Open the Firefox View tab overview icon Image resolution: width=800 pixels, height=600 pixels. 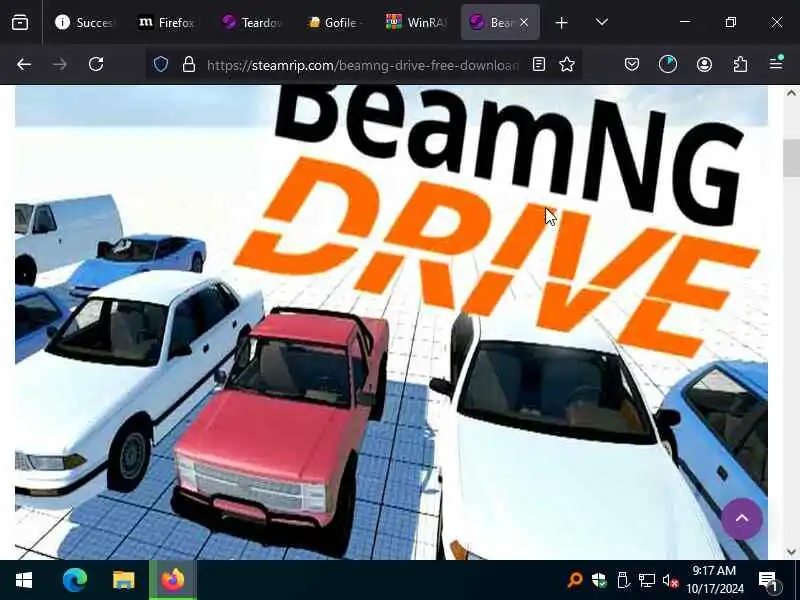pyautogui.click(x=20, y=22)
